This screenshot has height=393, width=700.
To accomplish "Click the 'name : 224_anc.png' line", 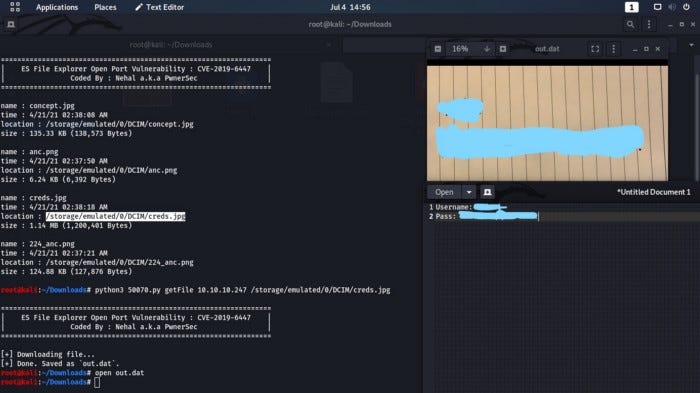I will (38, 244).
